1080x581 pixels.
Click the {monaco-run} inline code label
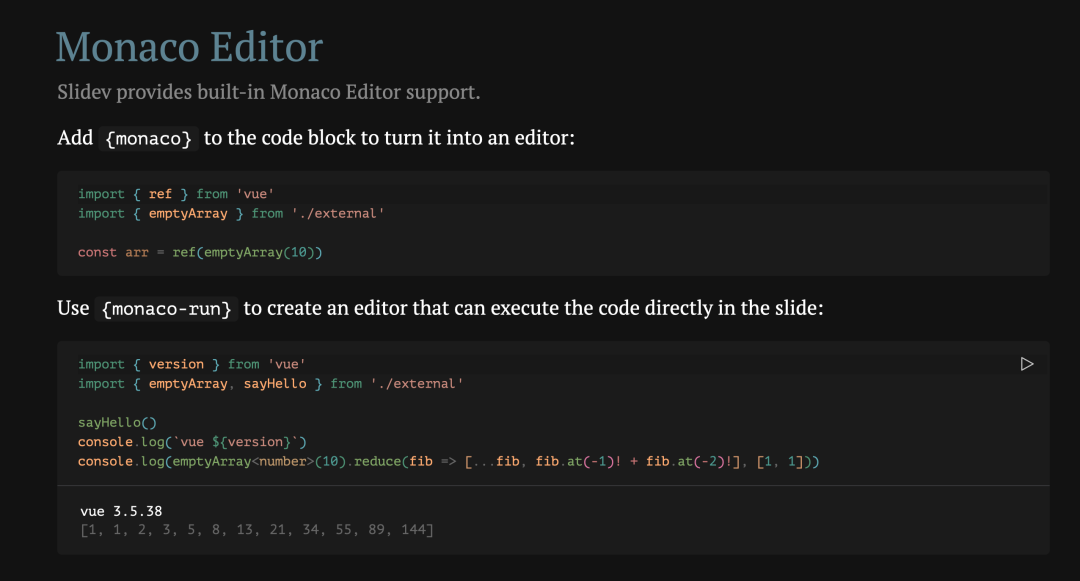tap(167, 308)
